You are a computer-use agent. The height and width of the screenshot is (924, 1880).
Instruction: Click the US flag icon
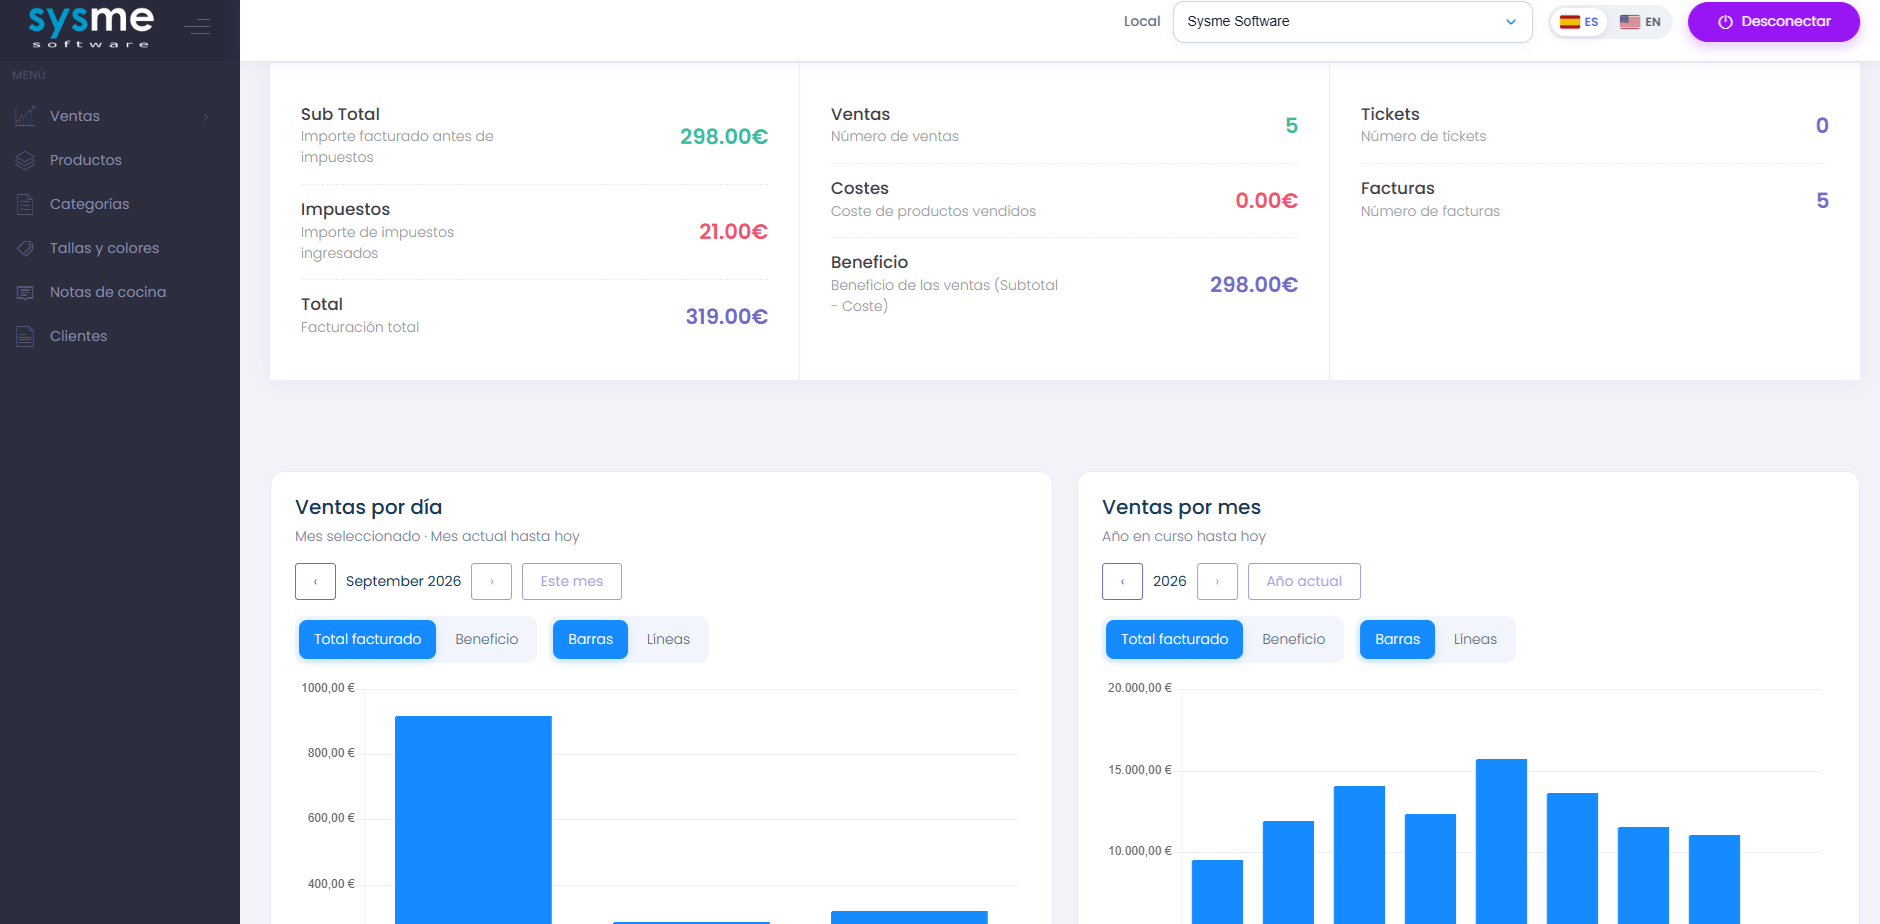click(1630, 22)
